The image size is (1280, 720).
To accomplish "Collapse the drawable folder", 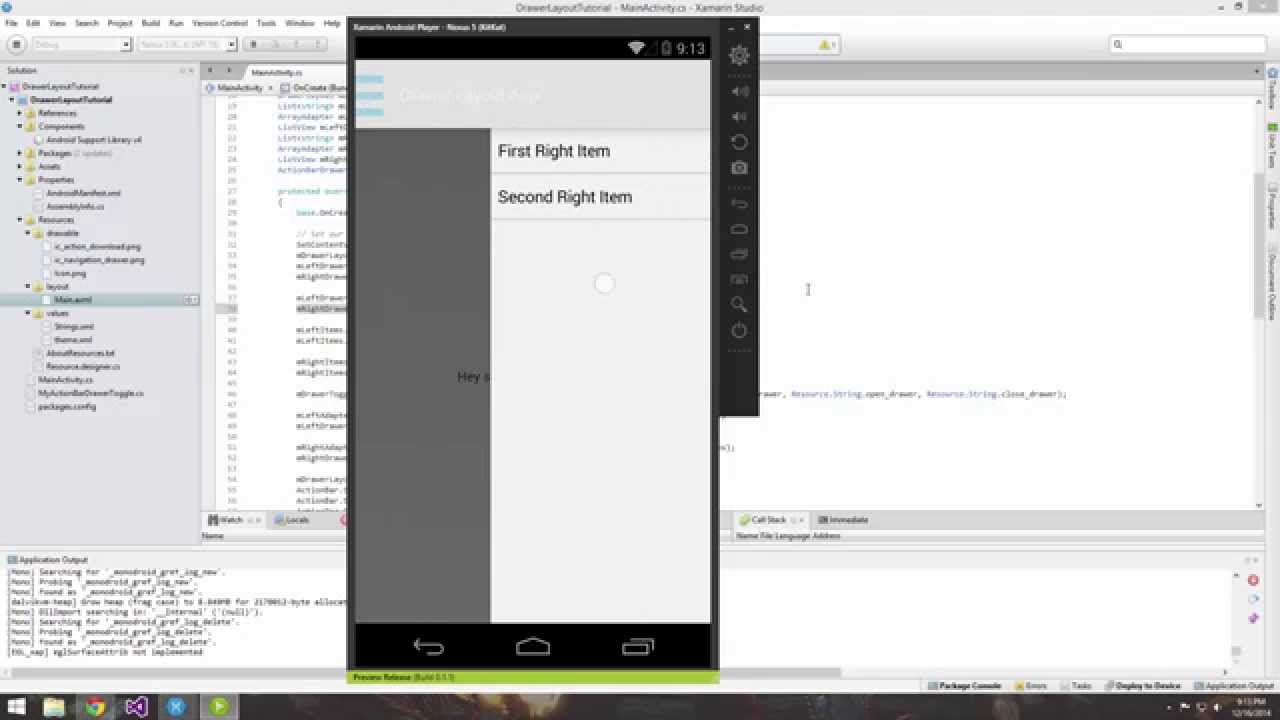I will click(27, 233).
